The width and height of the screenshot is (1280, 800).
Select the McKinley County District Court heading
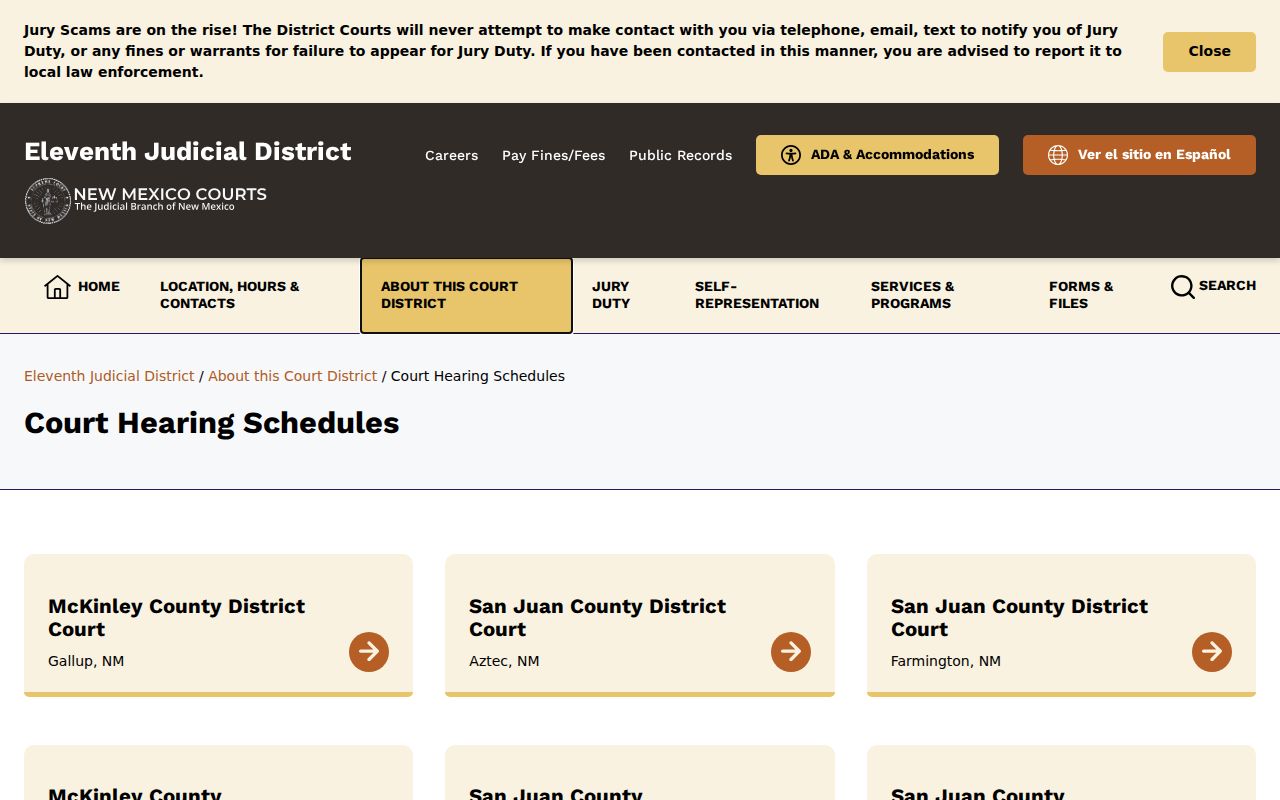coord(177,618)
